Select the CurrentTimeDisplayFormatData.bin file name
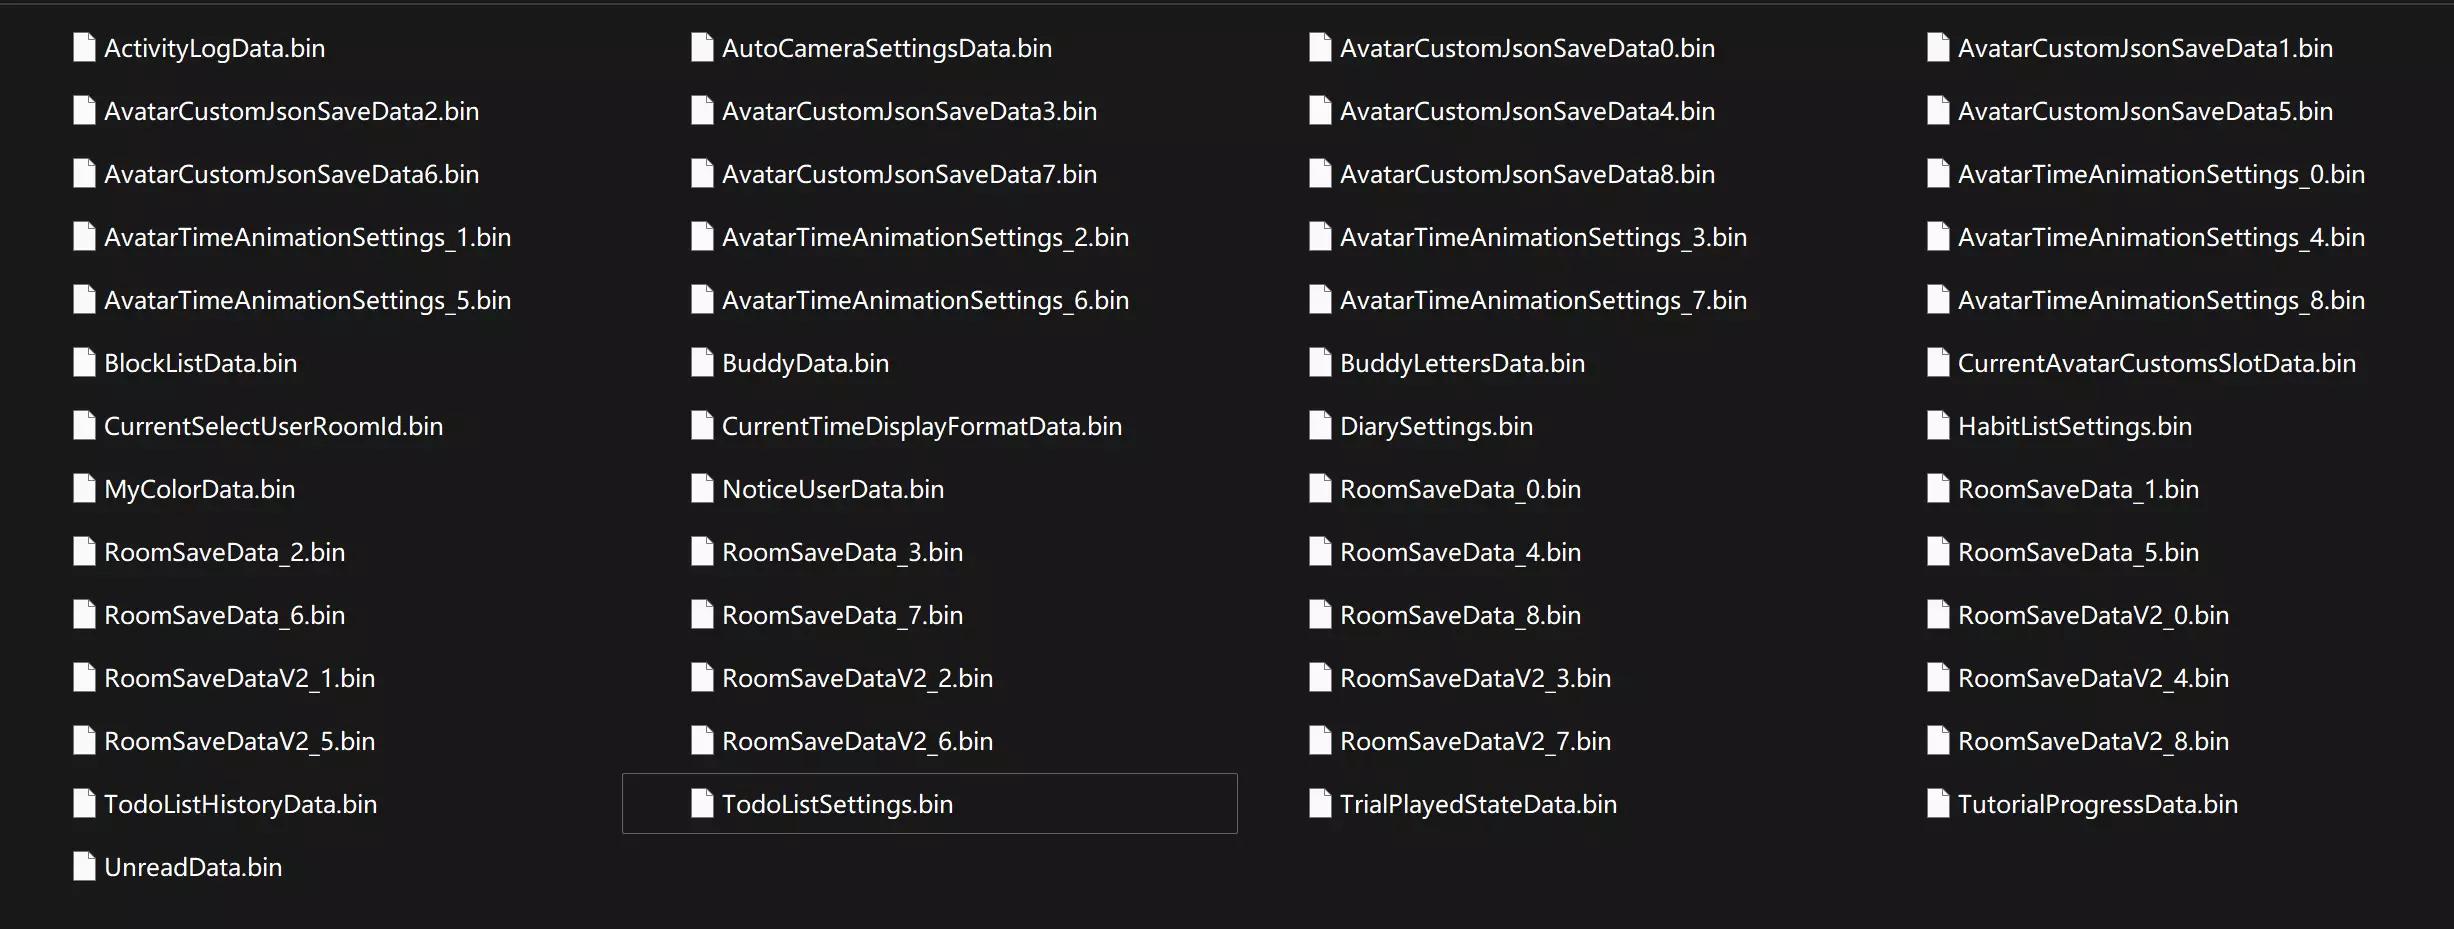 point(922,426)
